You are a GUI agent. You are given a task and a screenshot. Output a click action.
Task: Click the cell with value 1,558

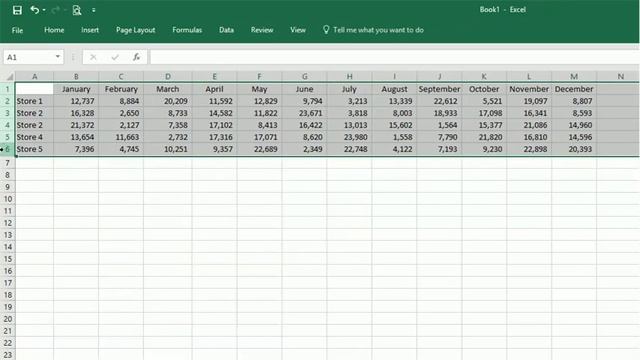pyautogui.click(x=394, y=137)
